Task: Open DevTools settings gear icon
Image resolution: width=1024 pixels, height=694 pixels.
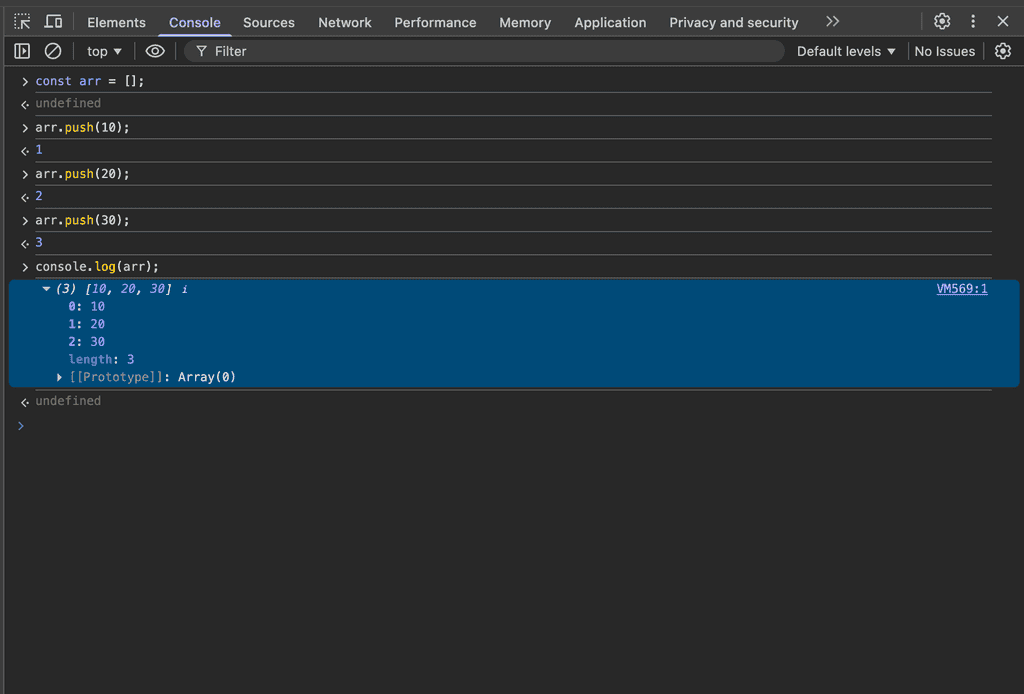Action: coord(942,22)
